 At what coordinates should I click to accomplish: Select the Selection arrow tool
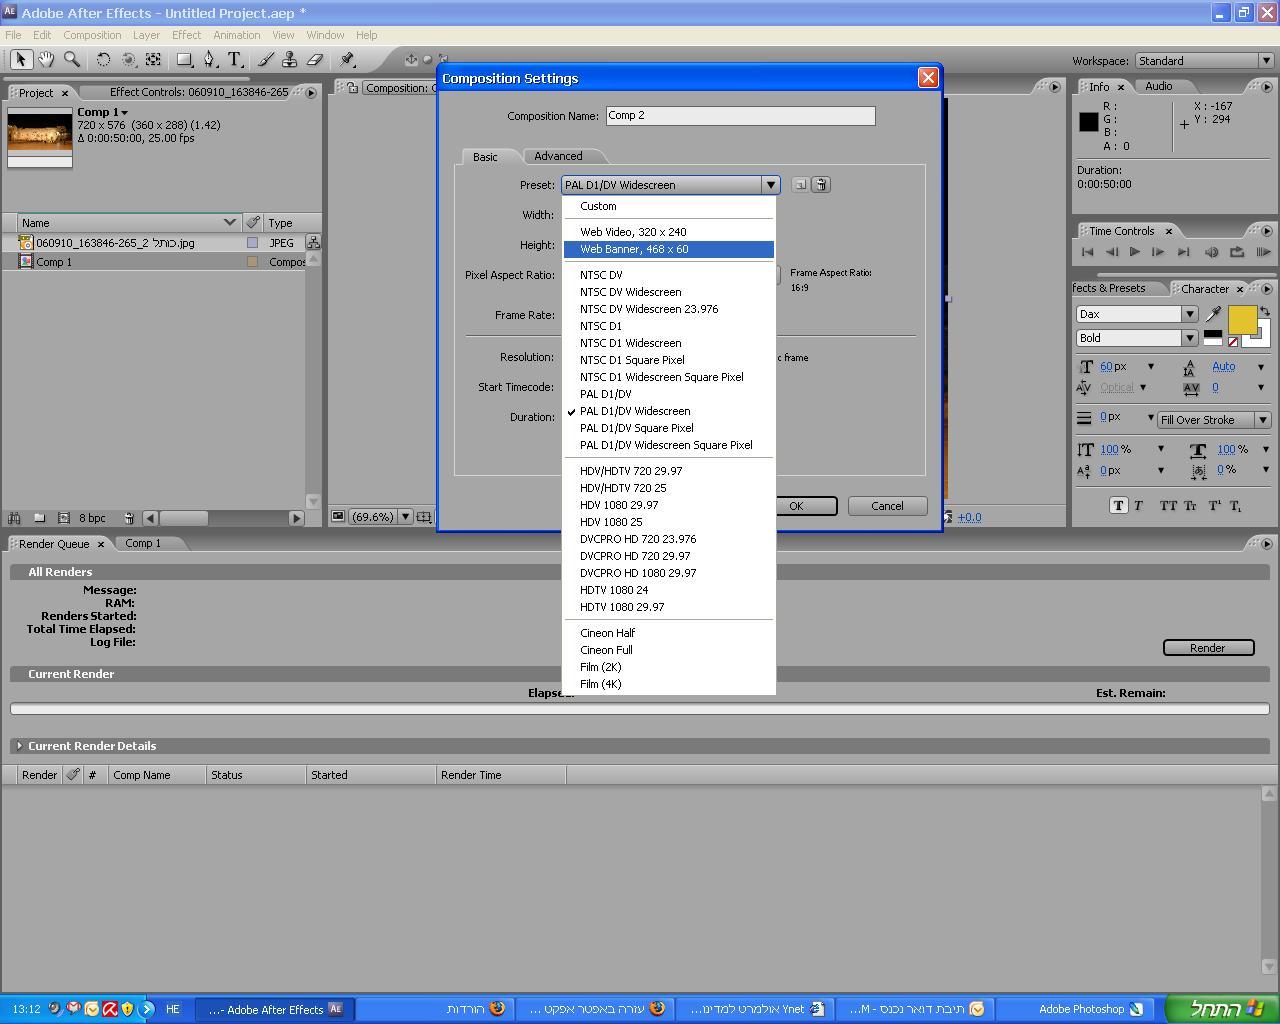21,60
